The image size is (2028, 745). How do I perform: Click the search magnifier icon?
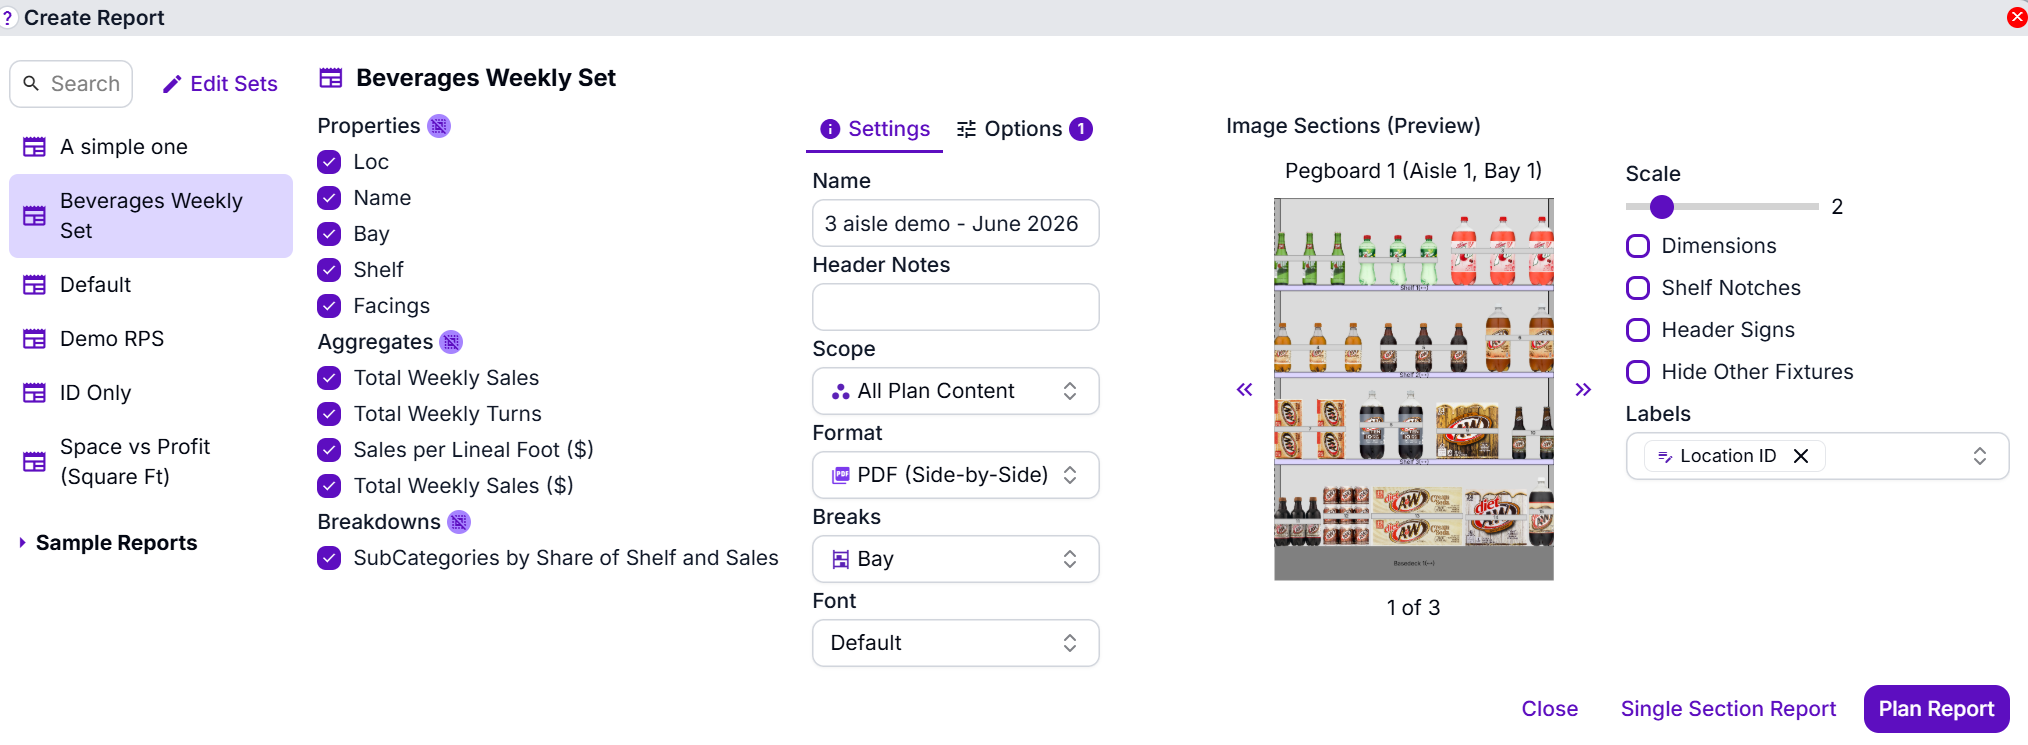pos(31,84)
